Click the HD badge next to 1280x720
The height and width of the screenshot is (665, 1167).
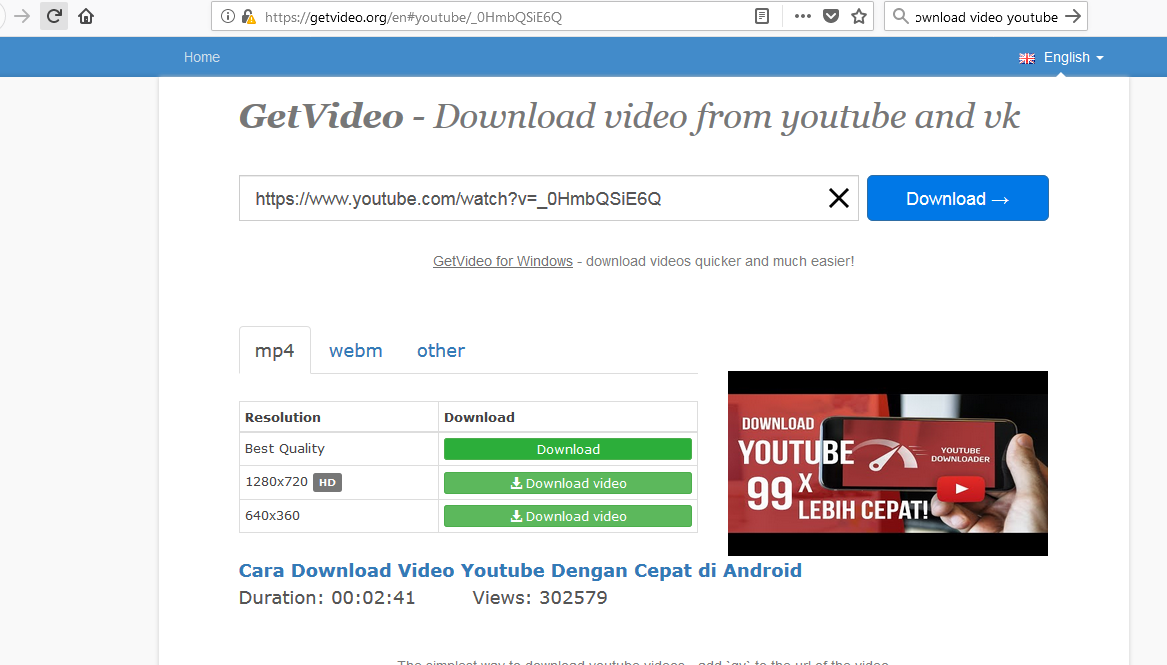(x=327, y=482)
